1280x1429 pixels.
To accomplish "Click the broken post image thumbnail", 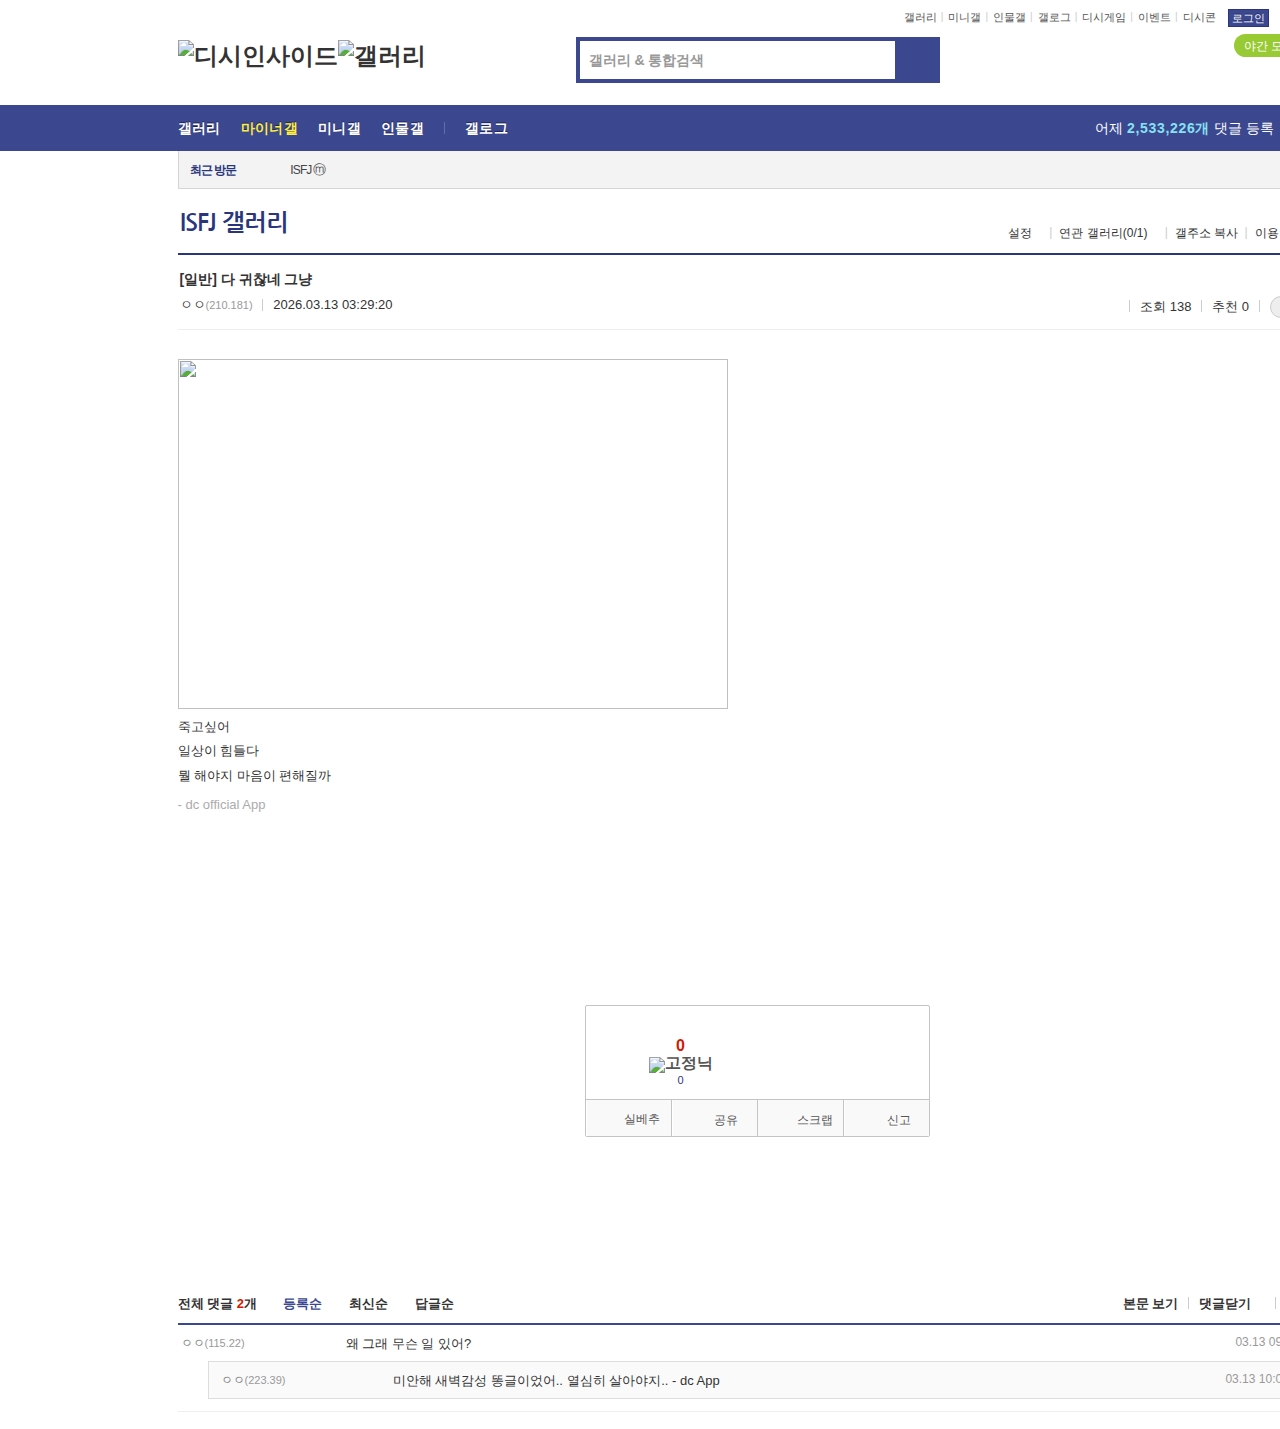I will (452, 533).
